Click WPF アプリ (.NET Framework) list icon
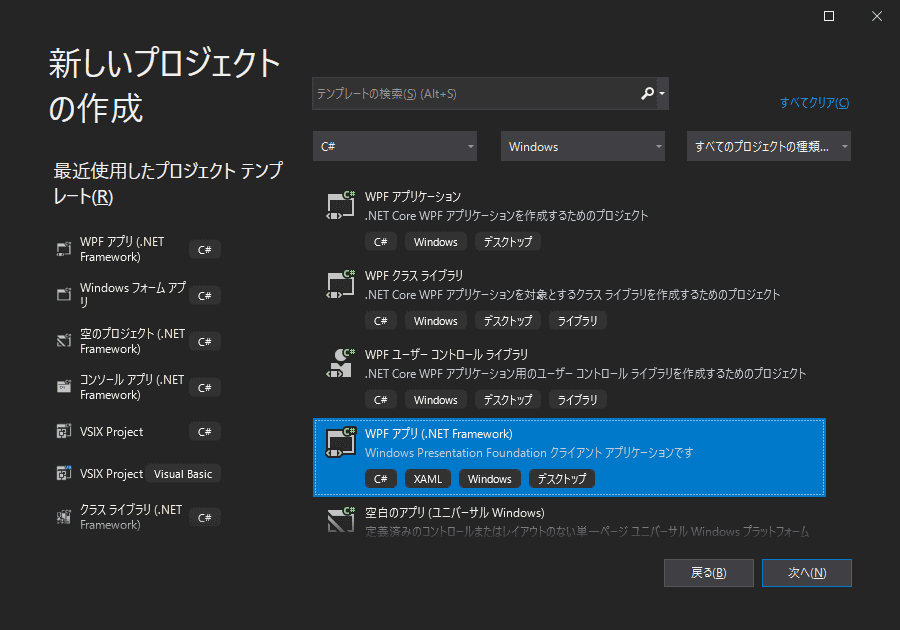Image resolution: width=900 pixels, height=630 pixels. pyautogui.click(x=340, y=442)
